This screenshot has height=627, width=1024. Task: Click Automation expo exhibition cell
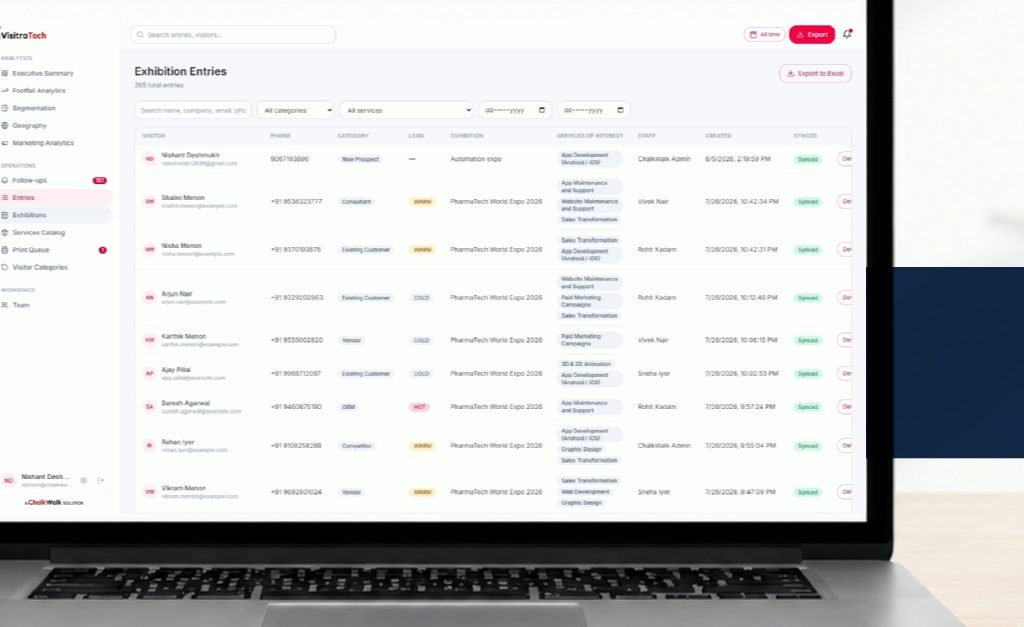[x=475, y=159]
